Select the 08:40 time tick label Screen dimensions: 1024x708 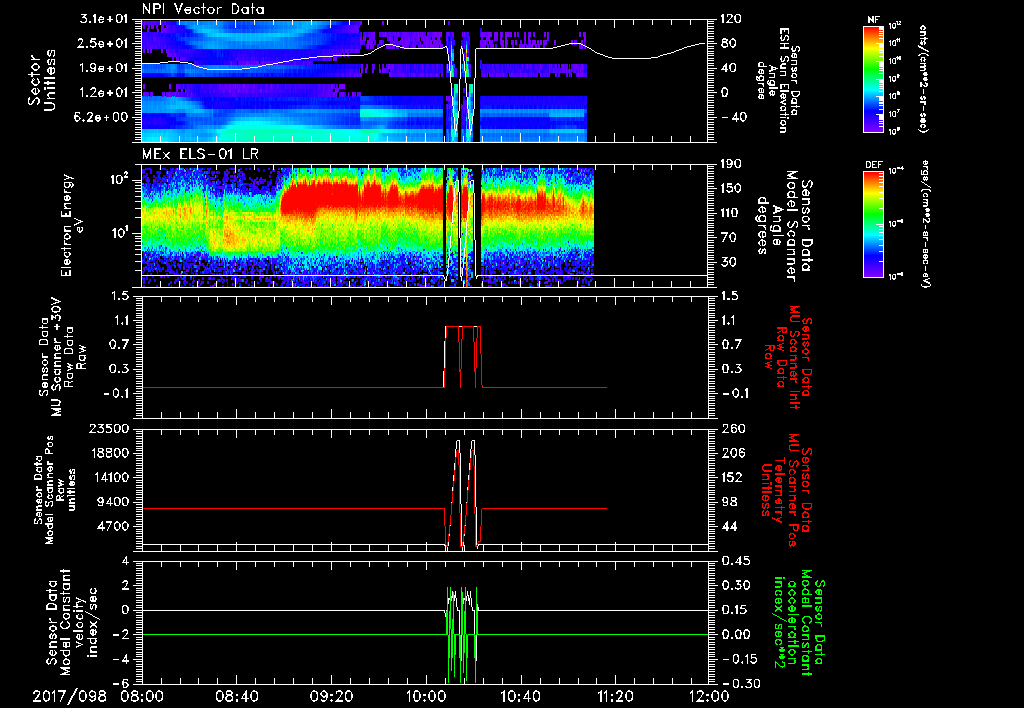237,696
